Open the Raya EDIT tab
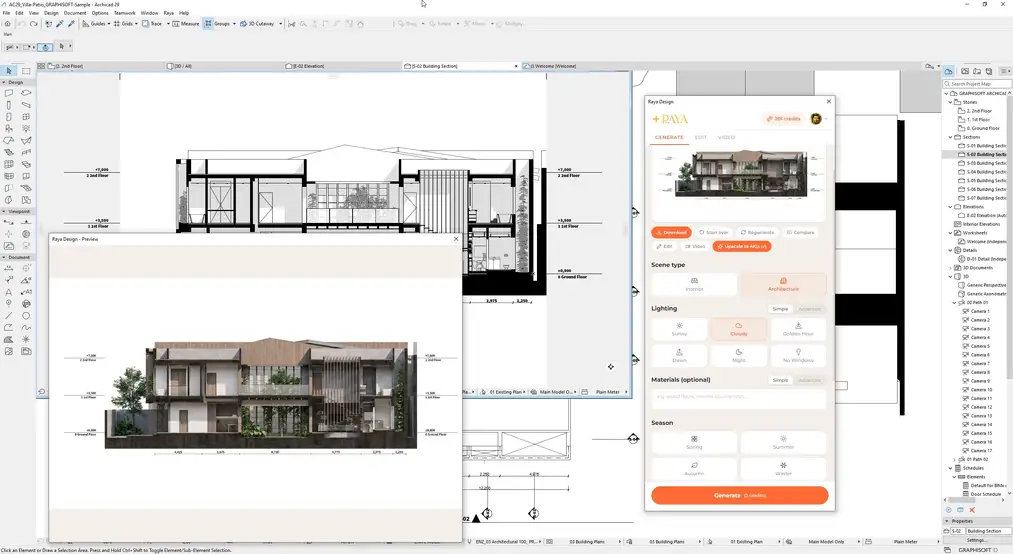Viewport: 1013px width, 554px height. [701, 137]
